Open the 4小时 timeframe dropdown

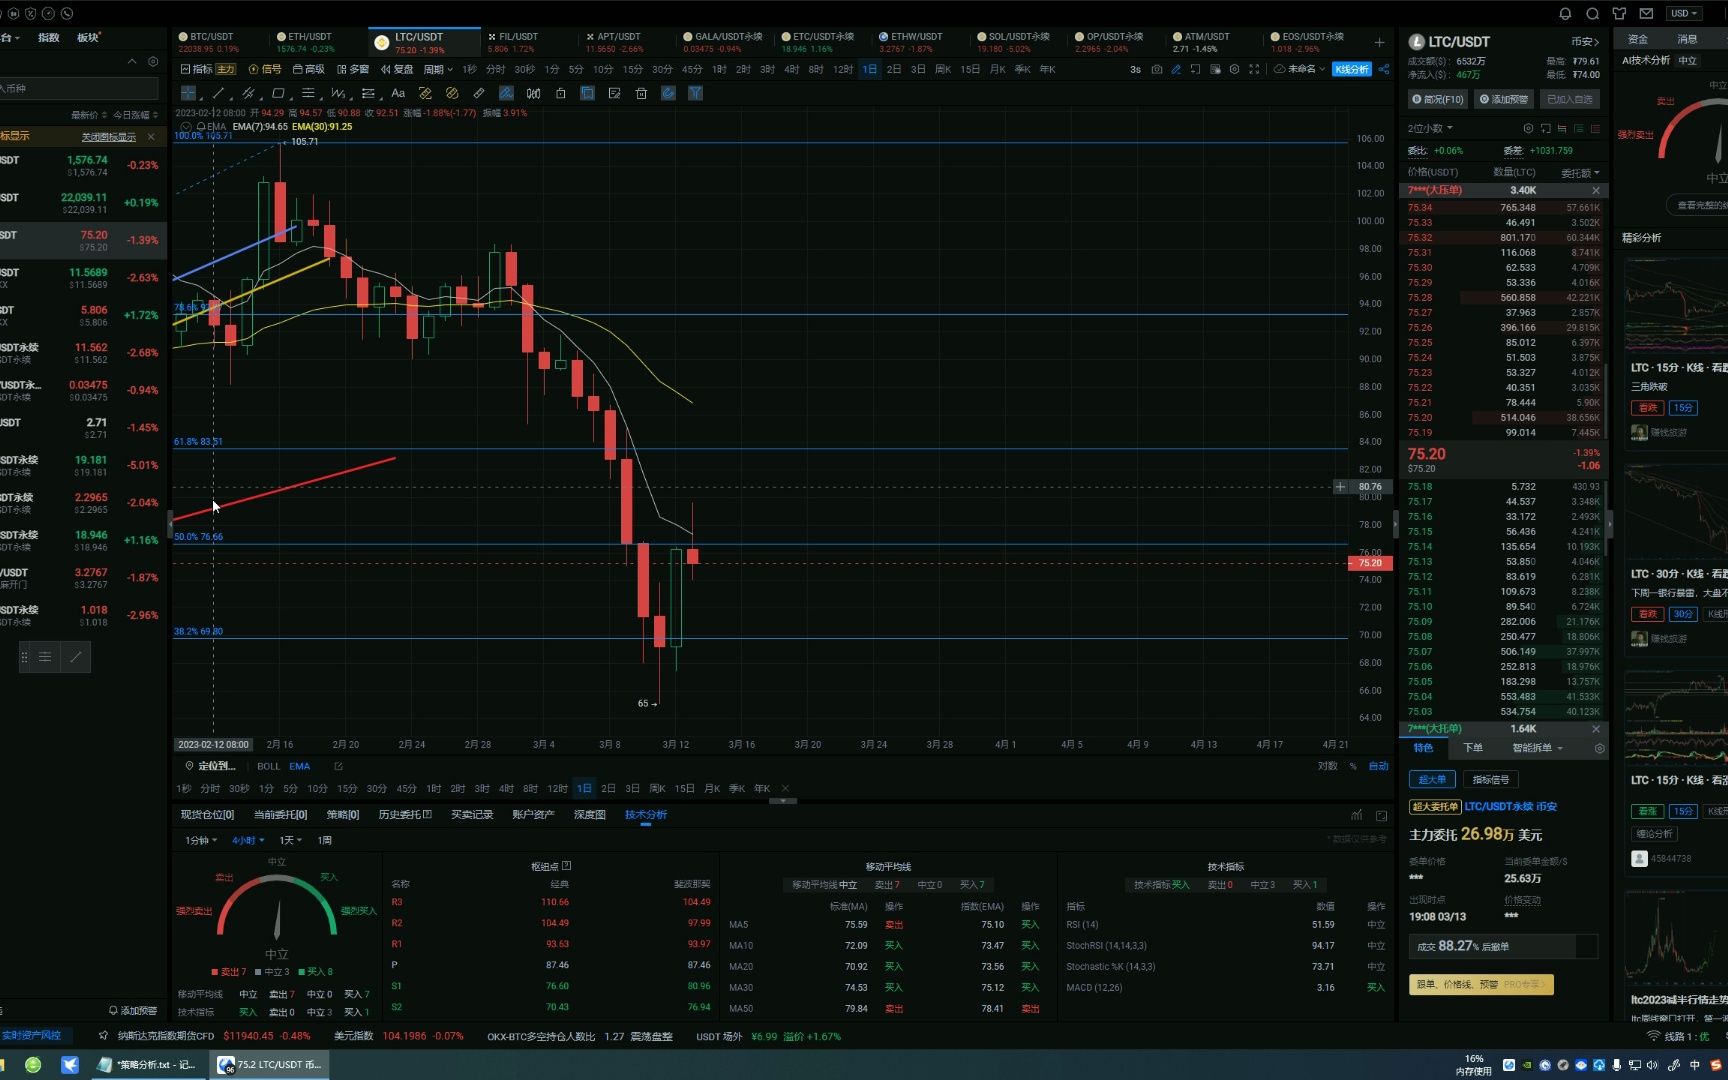coord(248,841)
